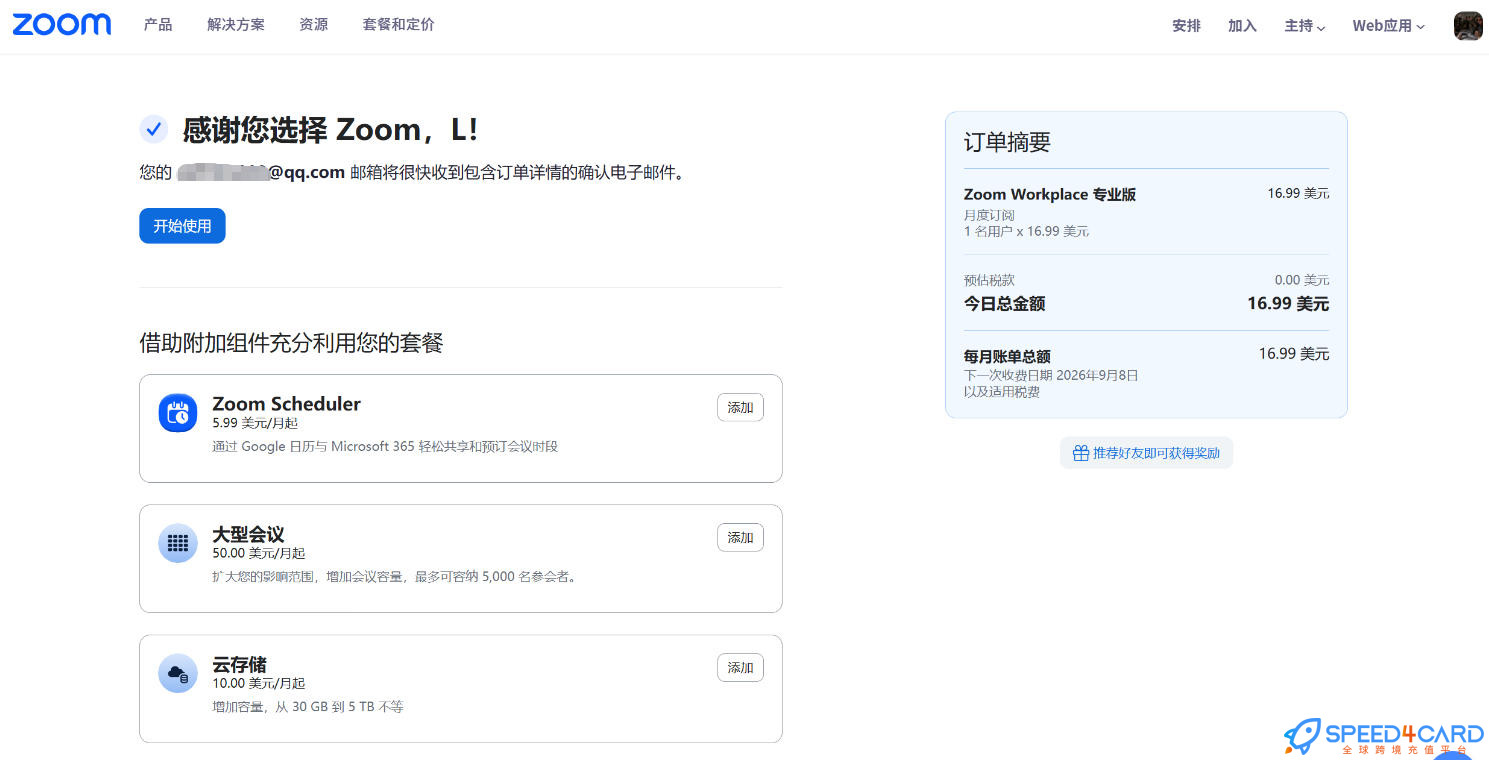Open the 解决方案 menu
Viewport: 1489px width, 760px height.
click(x=236, y=25)
